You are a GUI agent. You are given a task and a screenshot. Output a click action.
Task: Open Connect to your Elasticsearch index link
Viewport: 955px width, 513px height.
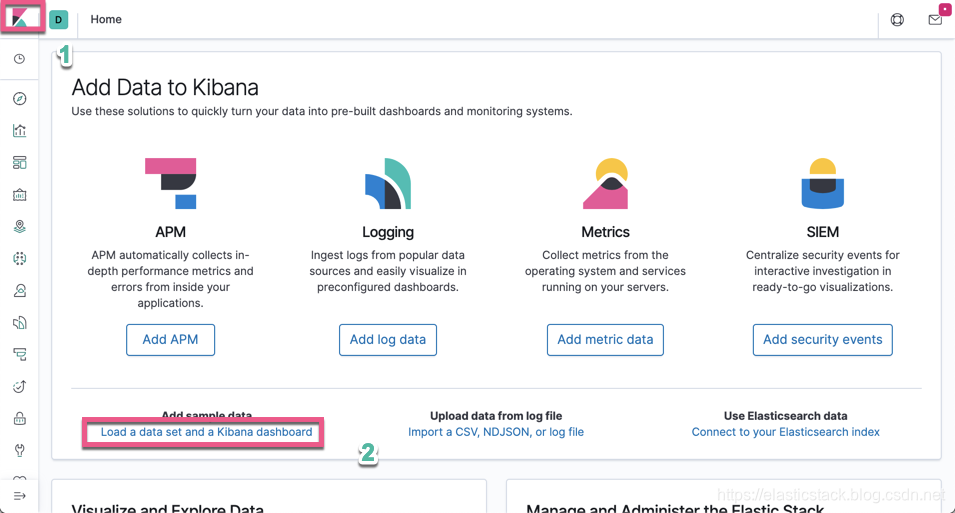click(786, 432)
